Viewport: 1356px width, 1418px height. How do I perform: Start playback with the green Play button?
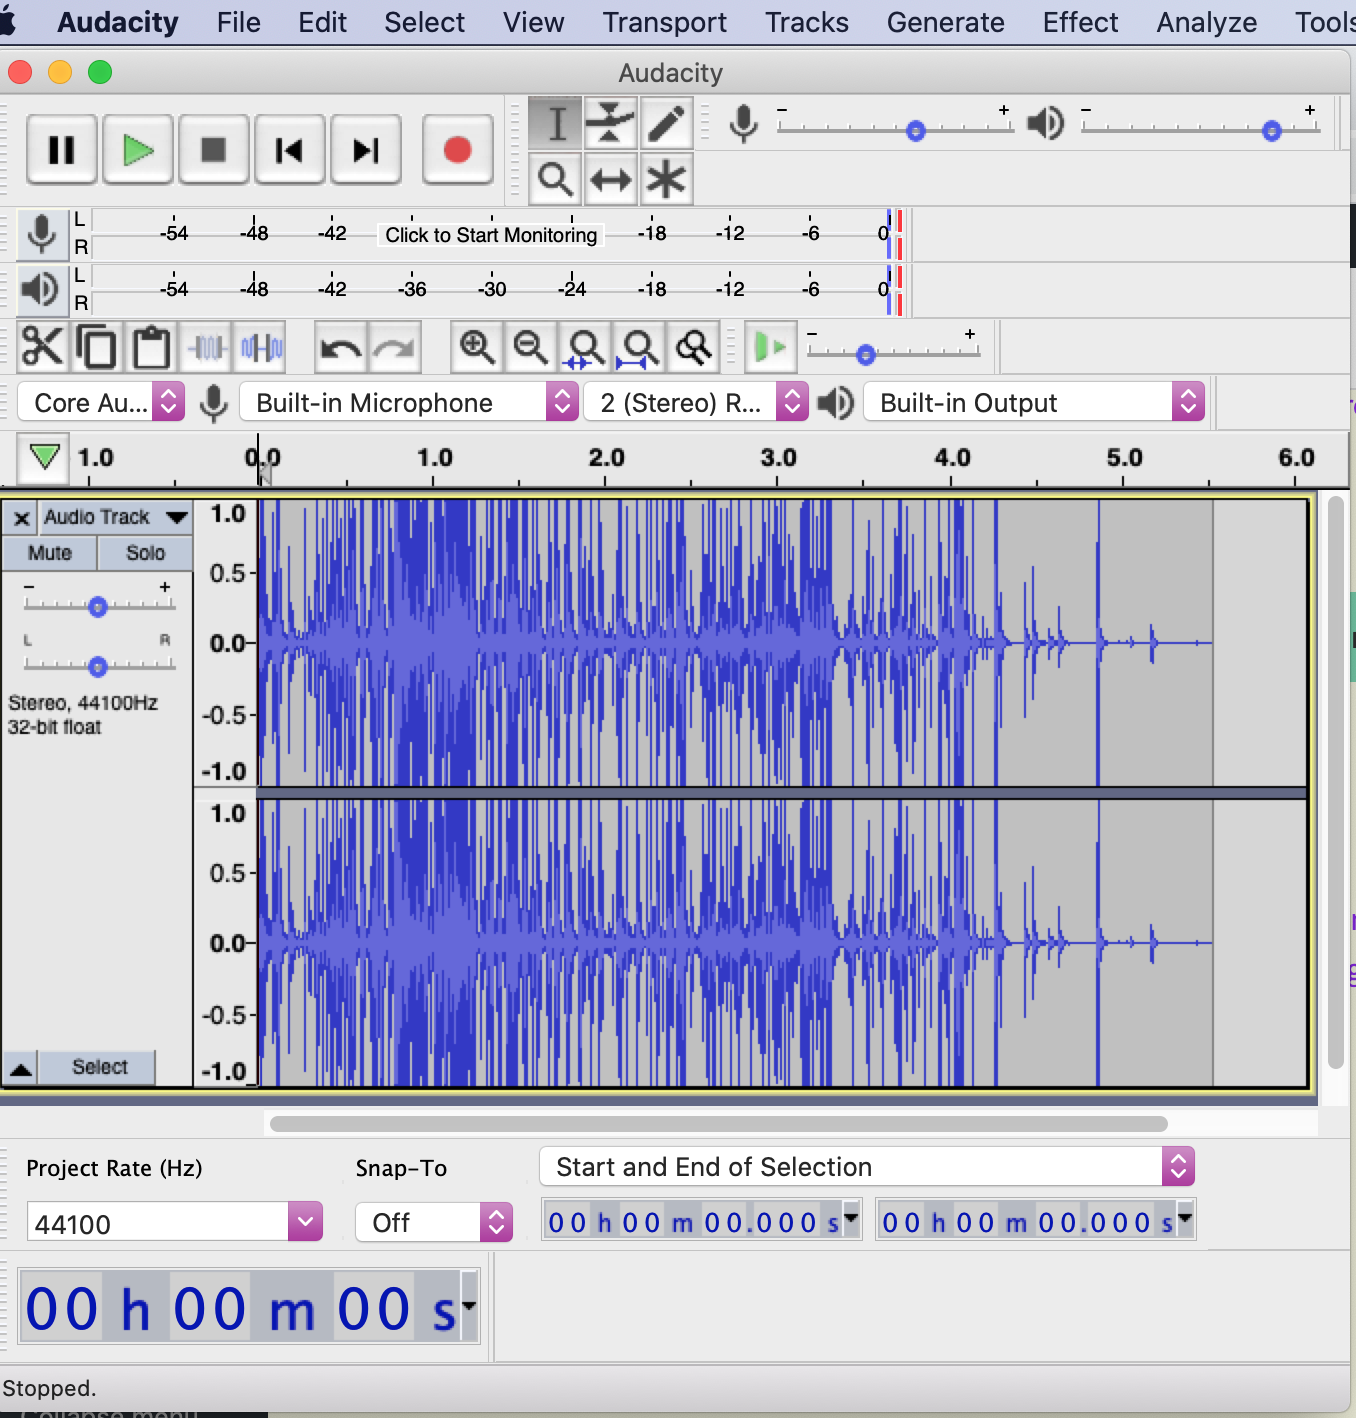point(138,150)
